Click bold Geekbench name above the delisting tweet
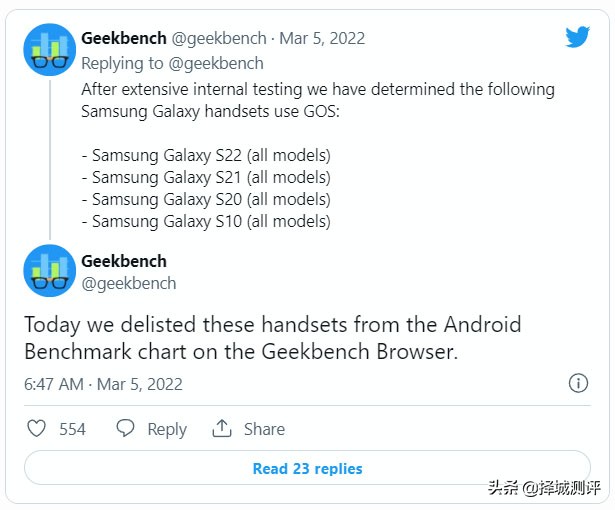615x510 pixels. 124,261
